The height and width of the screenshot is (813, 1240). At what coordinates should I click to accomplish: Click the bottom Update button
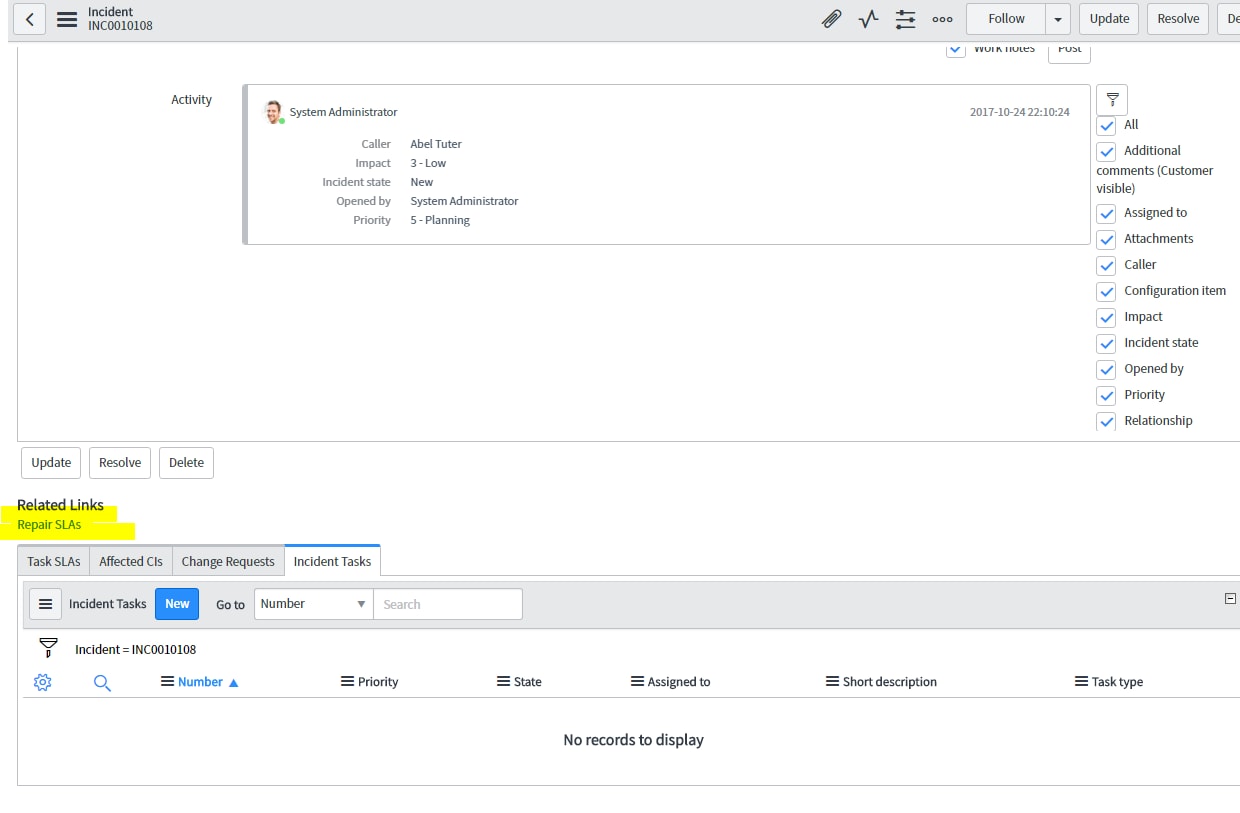(x=51, y=463)
